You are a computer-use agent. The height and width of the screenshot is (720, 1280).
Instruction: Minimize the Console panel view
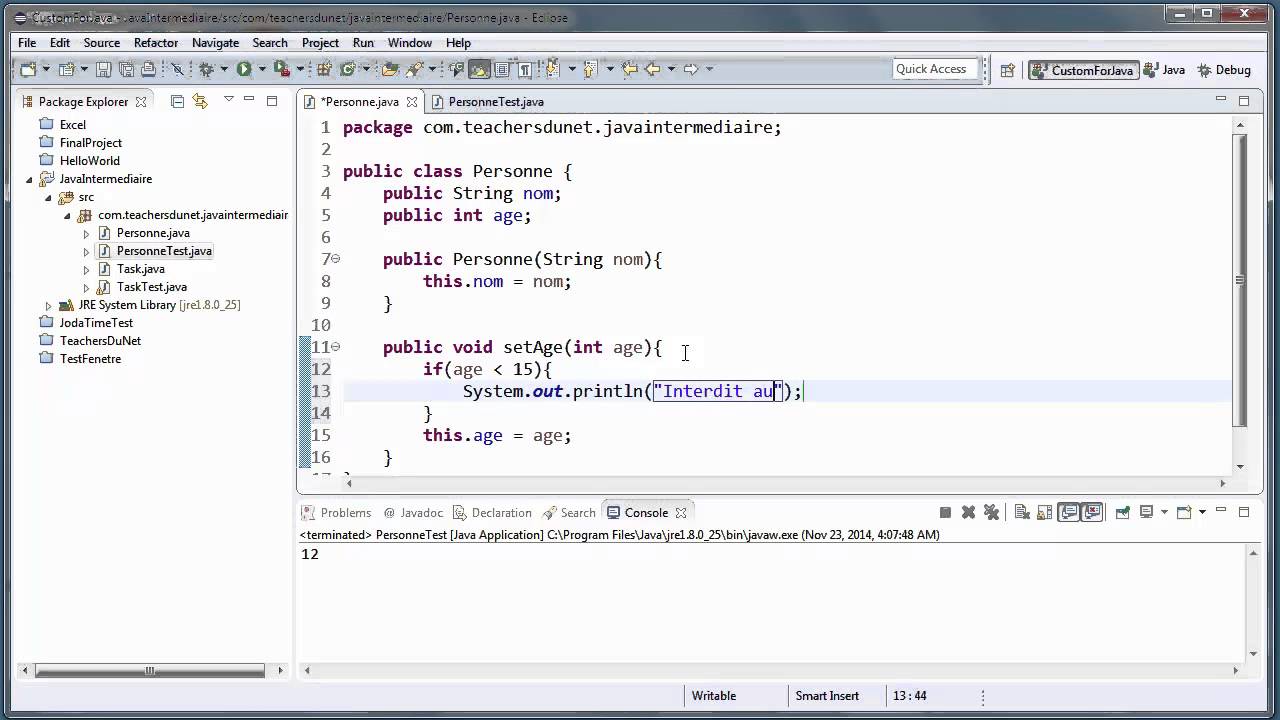(1221, 510)
